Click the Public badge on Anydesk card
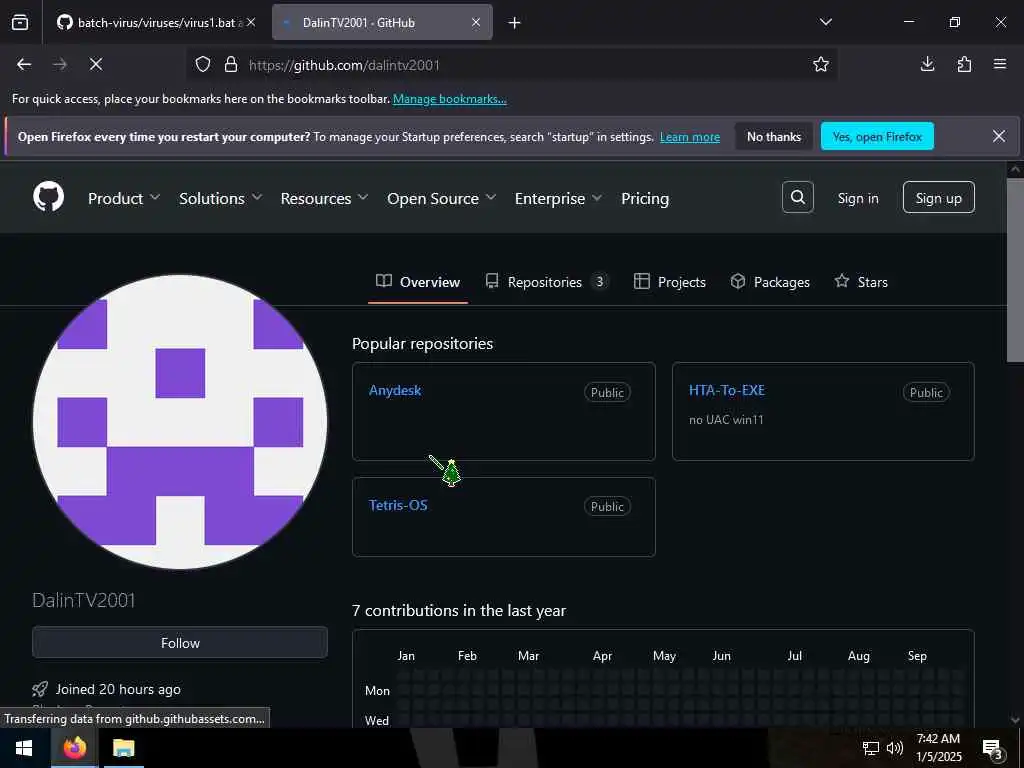The height and width of the screenshot is (768, 1024). pos(607,392)
